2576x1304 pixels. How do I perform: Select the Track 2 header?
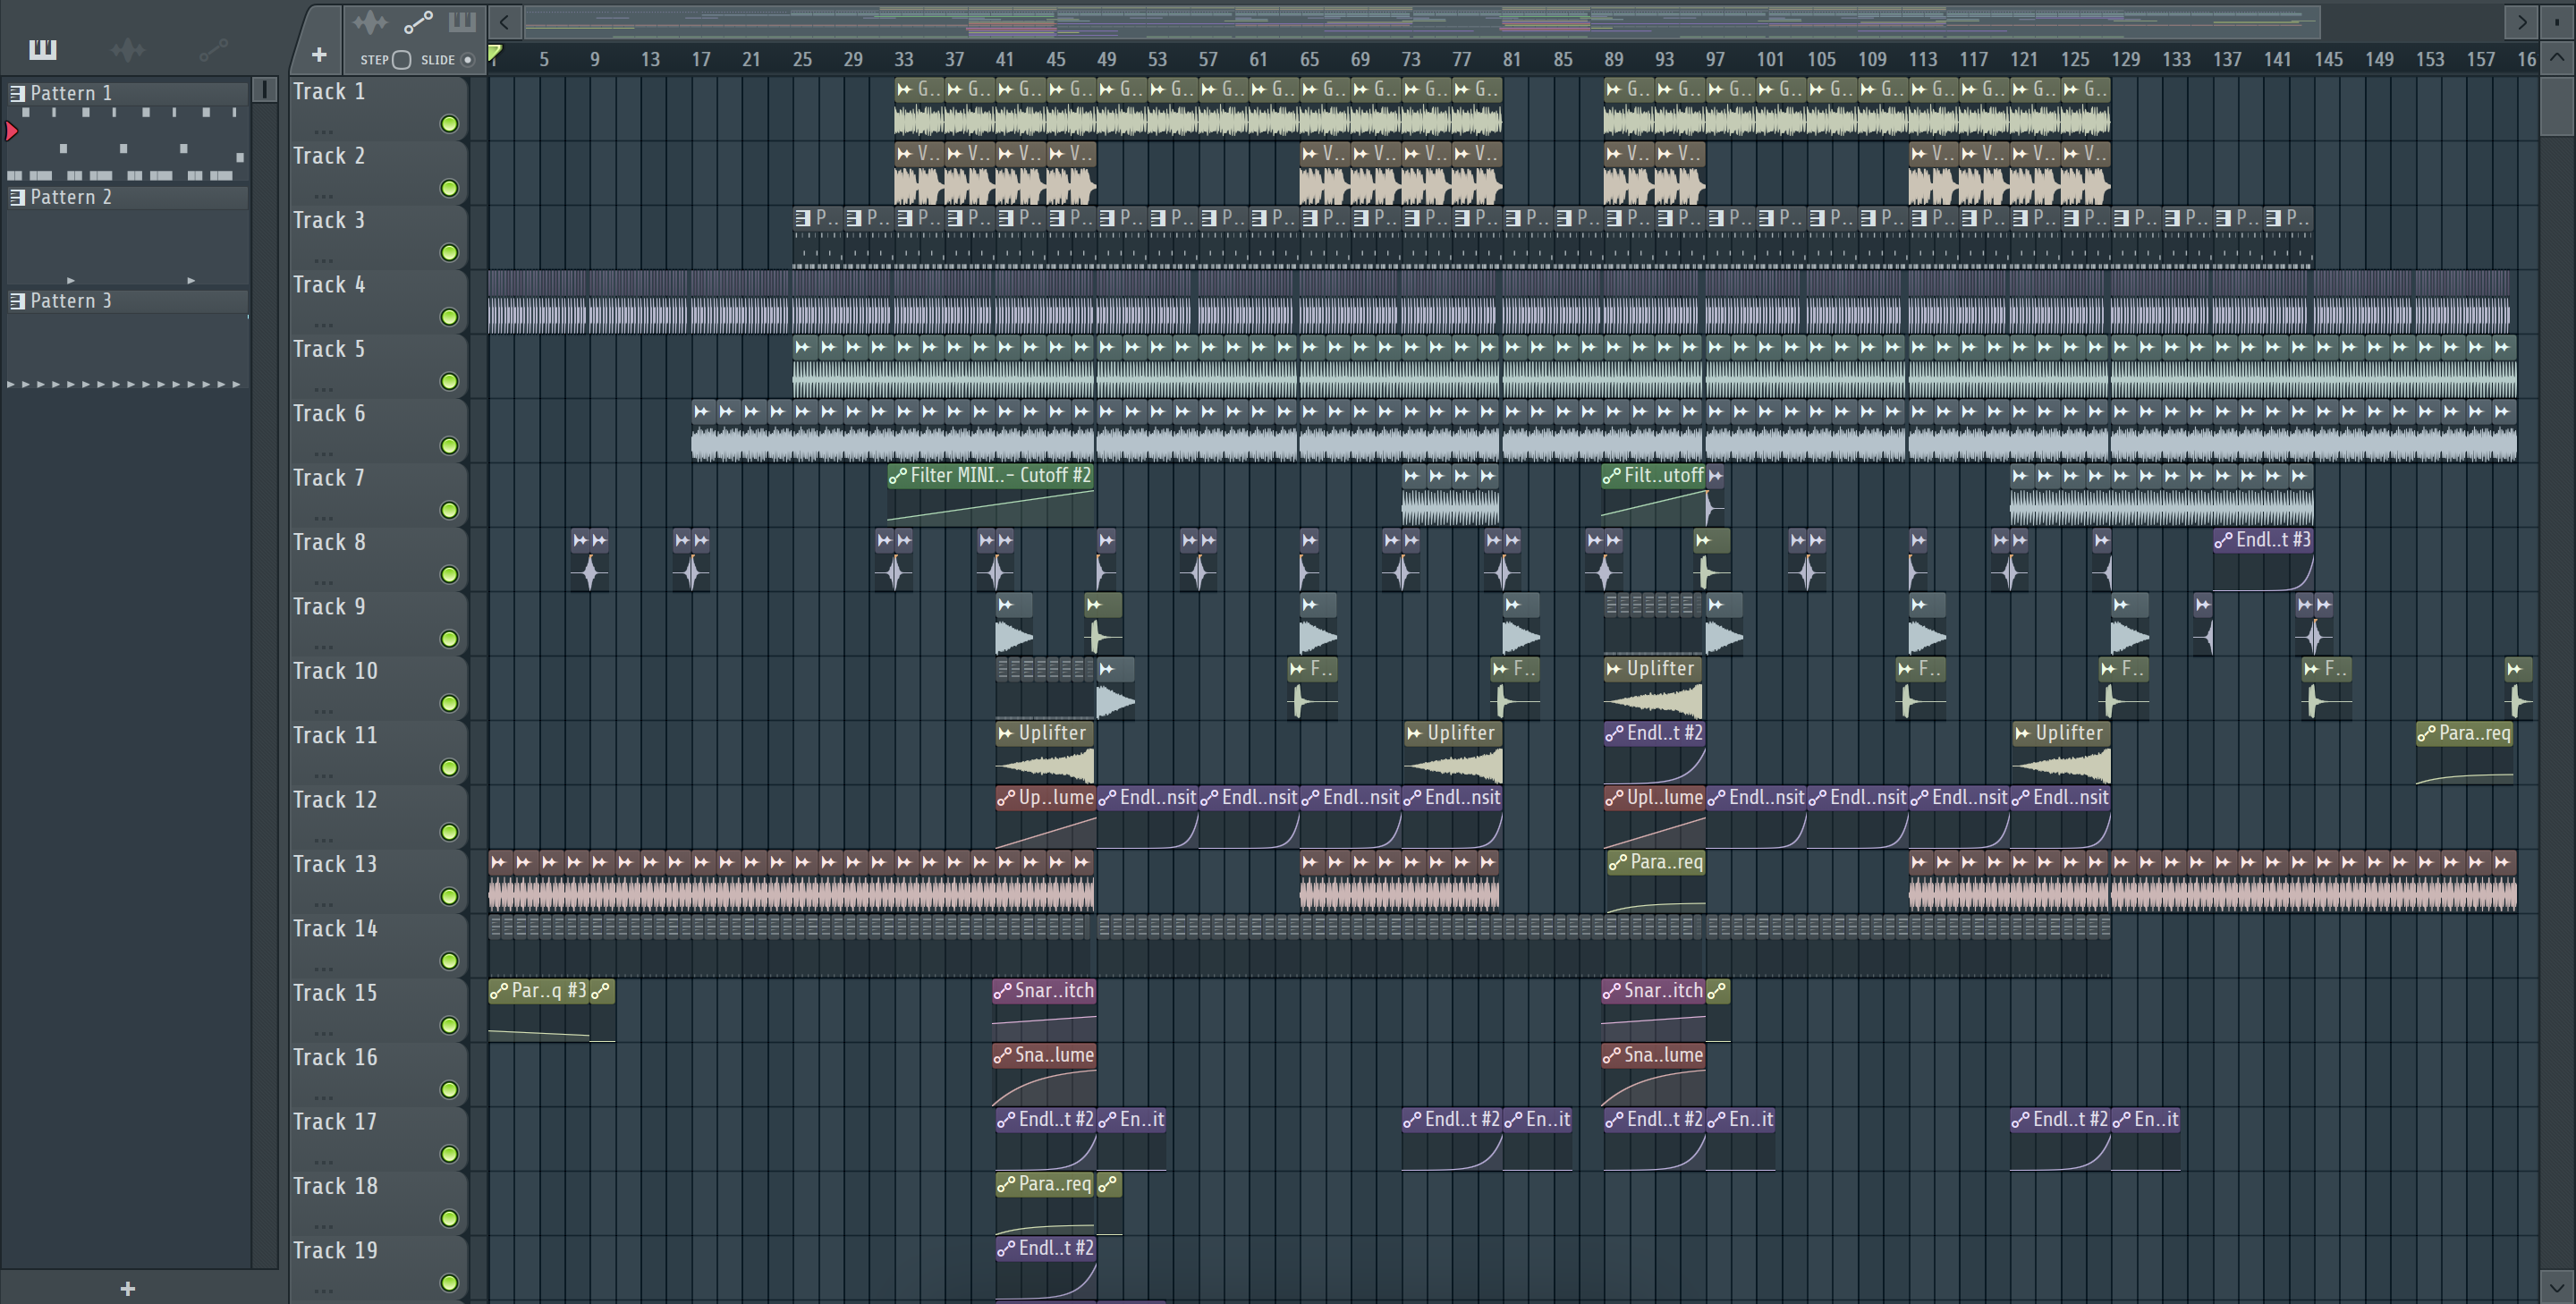coord(378,173)
